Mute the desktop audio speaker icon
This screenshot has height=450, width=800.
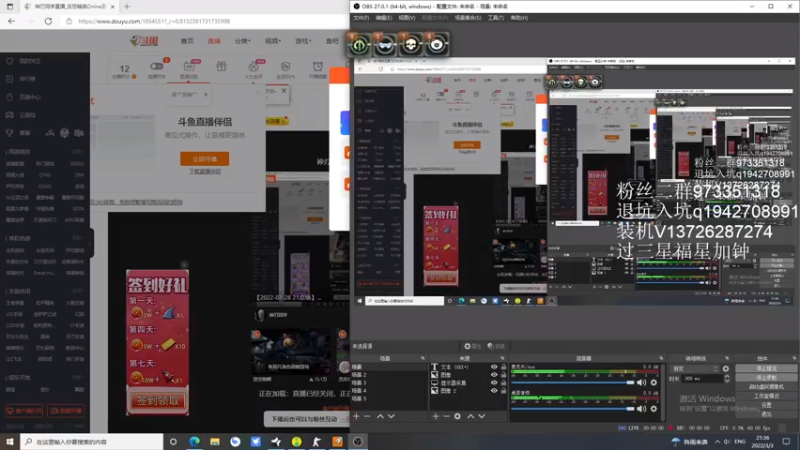coord(641,409)
